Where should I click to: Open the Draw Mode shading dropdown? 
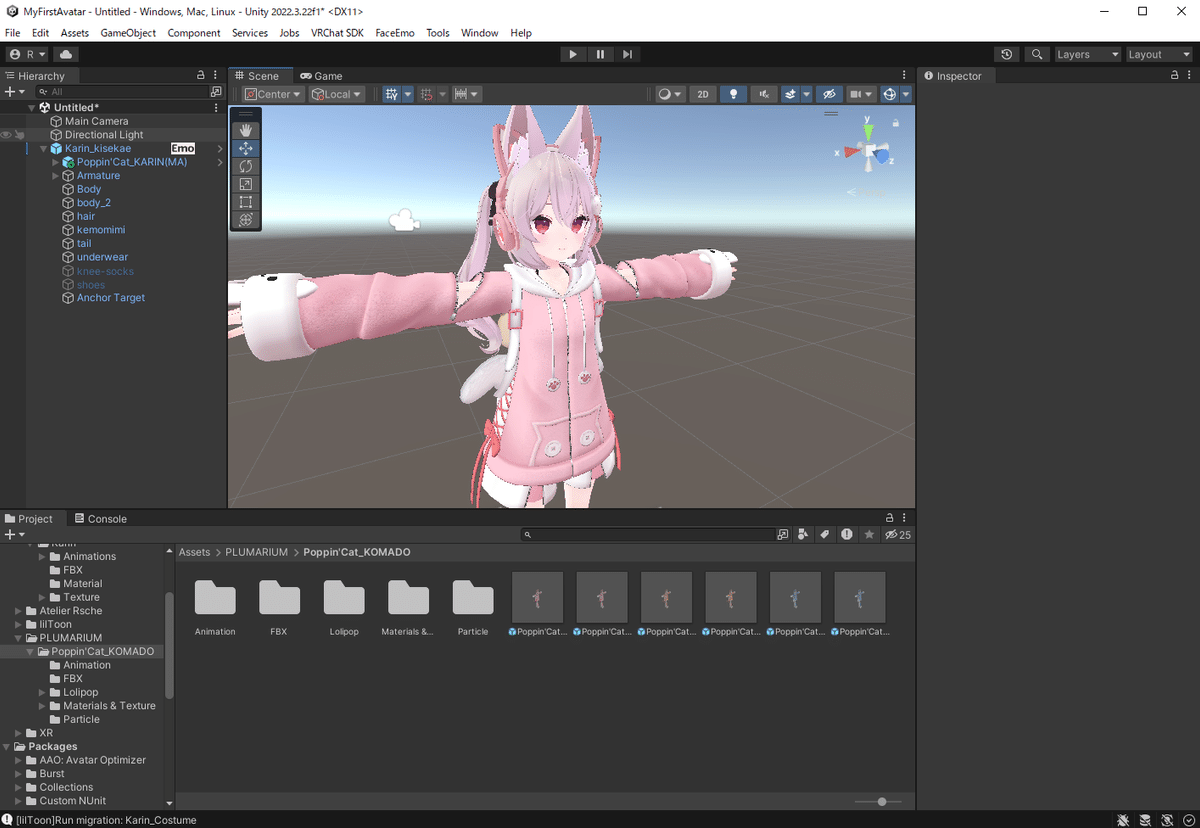(x=669, y=94)
